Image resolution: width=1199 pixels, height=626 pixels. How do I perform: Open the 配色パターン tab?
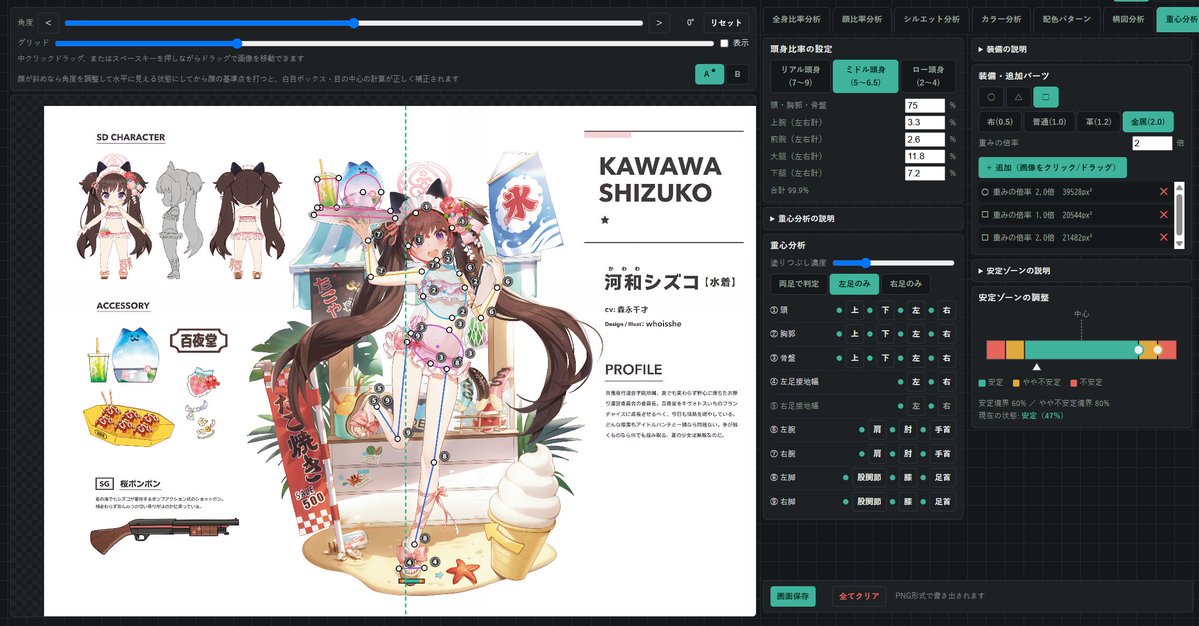coord(1067,19)
